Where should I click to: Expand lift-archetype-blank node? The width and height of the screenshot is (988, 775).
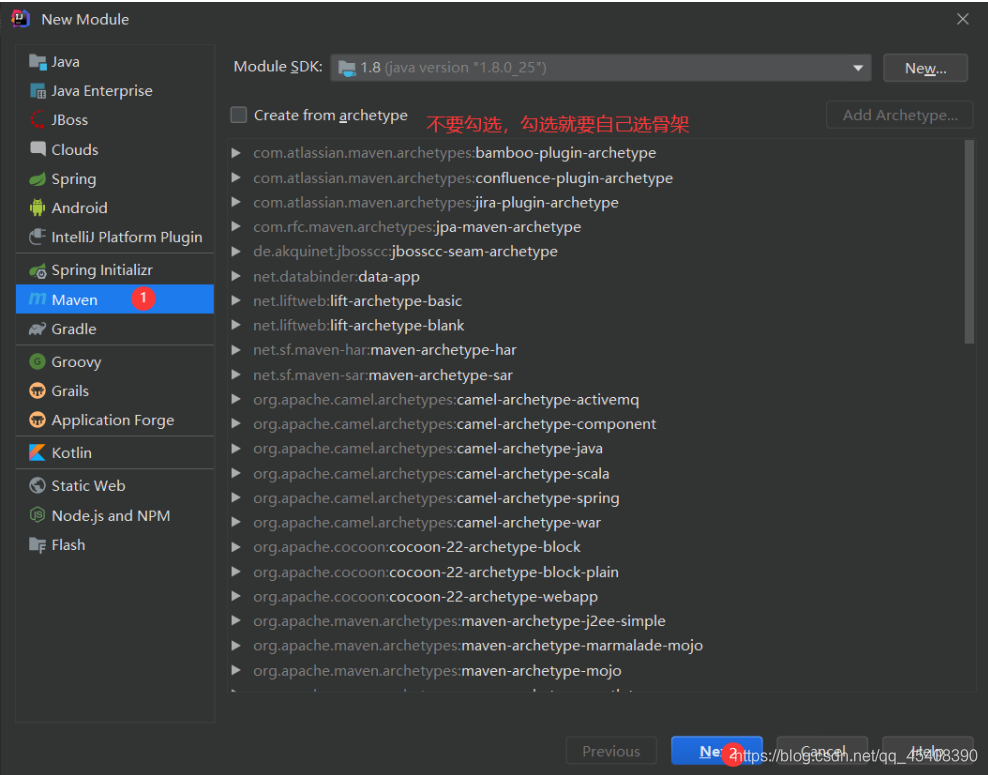click(236, 325)
